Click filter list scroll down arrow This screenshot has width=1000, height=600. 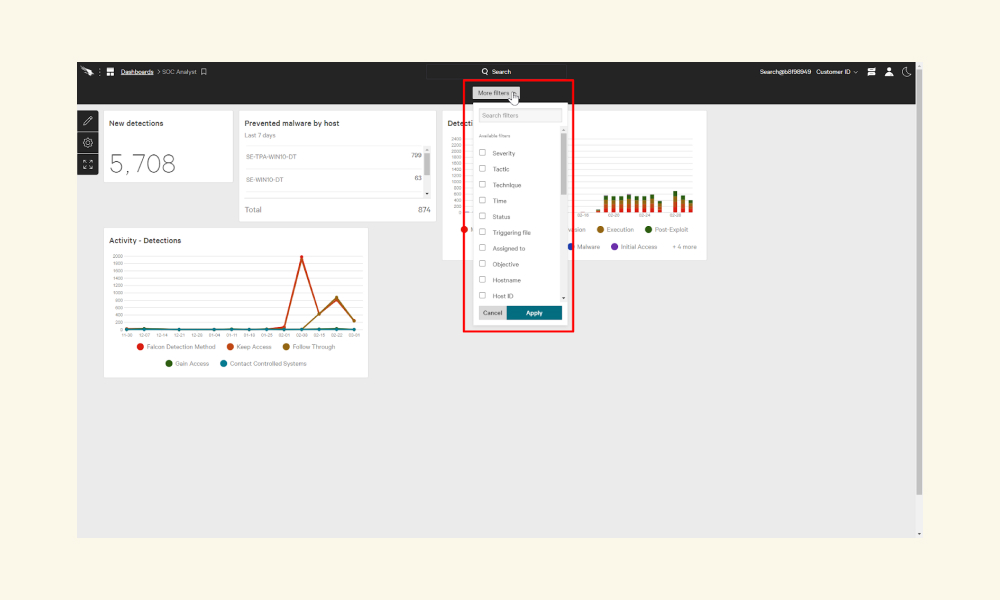click(564, 298)
